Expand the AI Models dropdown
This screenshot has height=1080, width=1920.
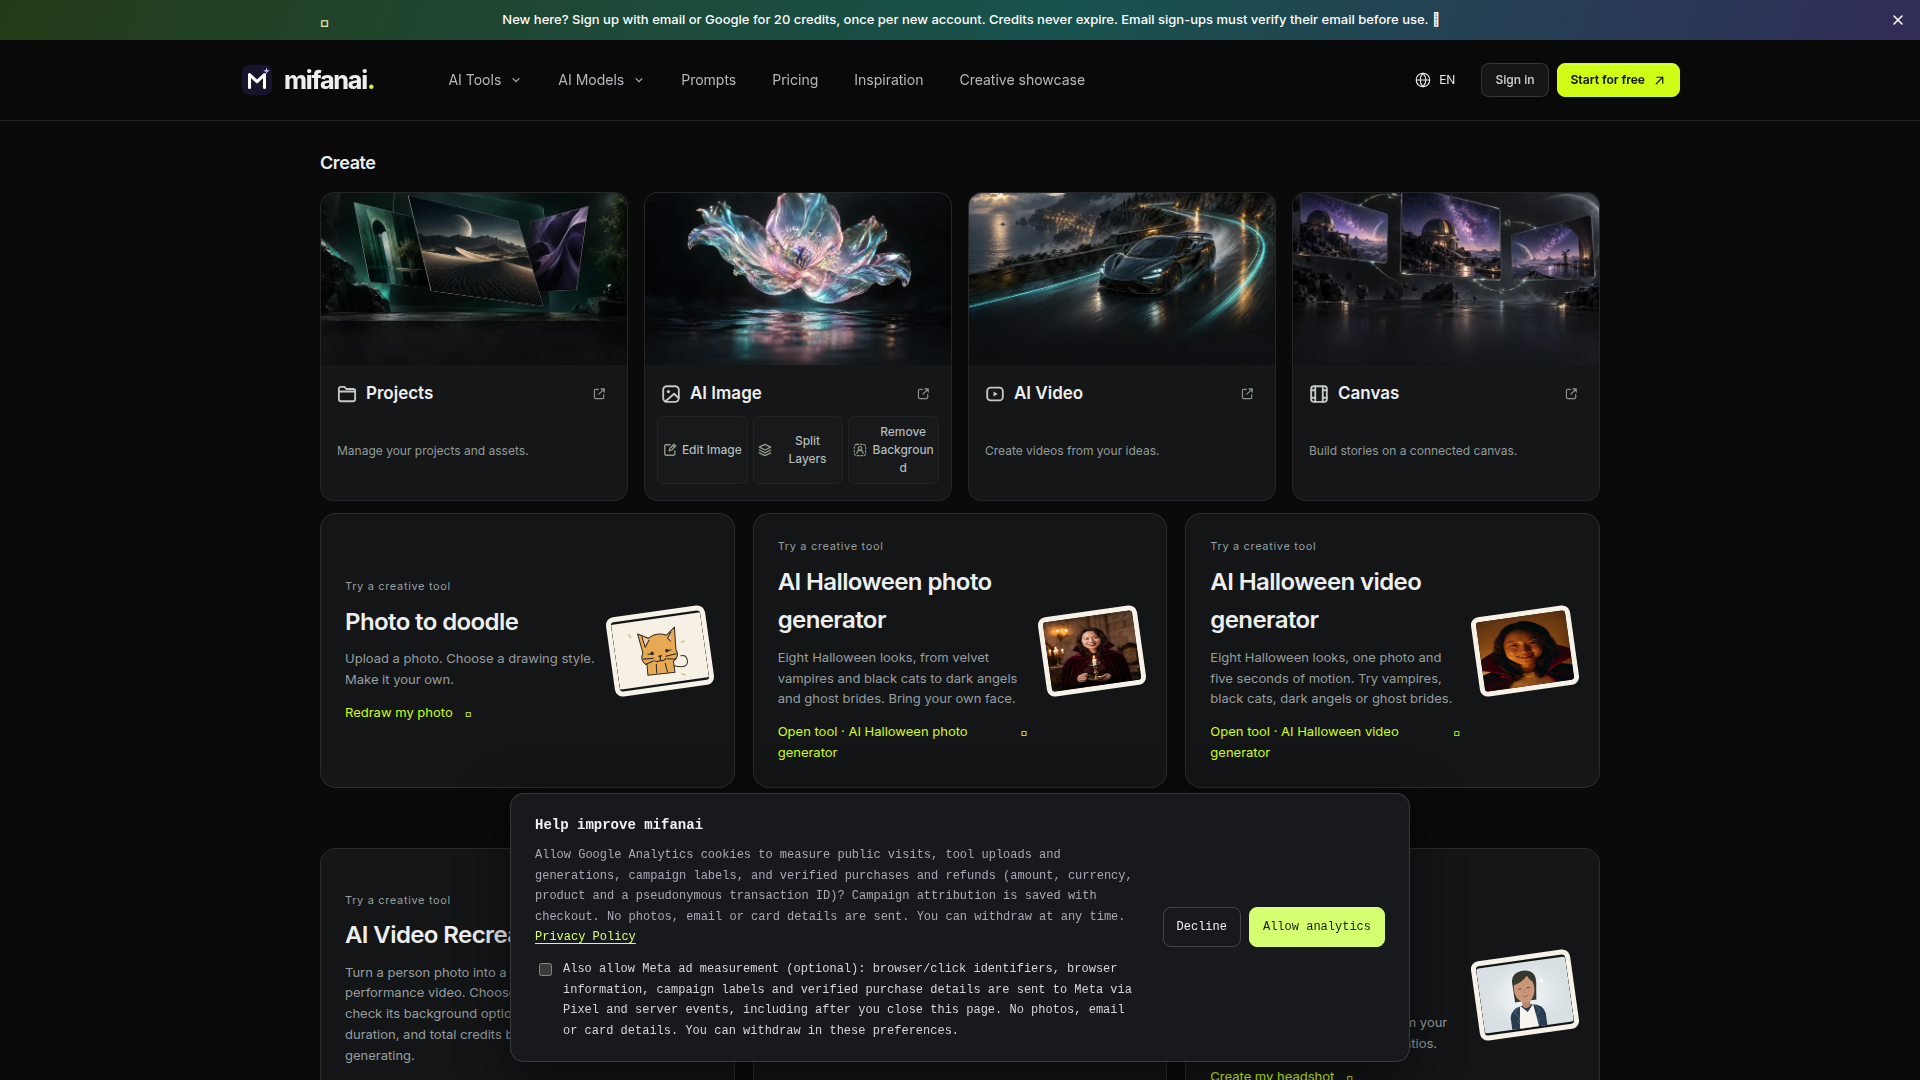pyautogui.click(x=600, y=80)
